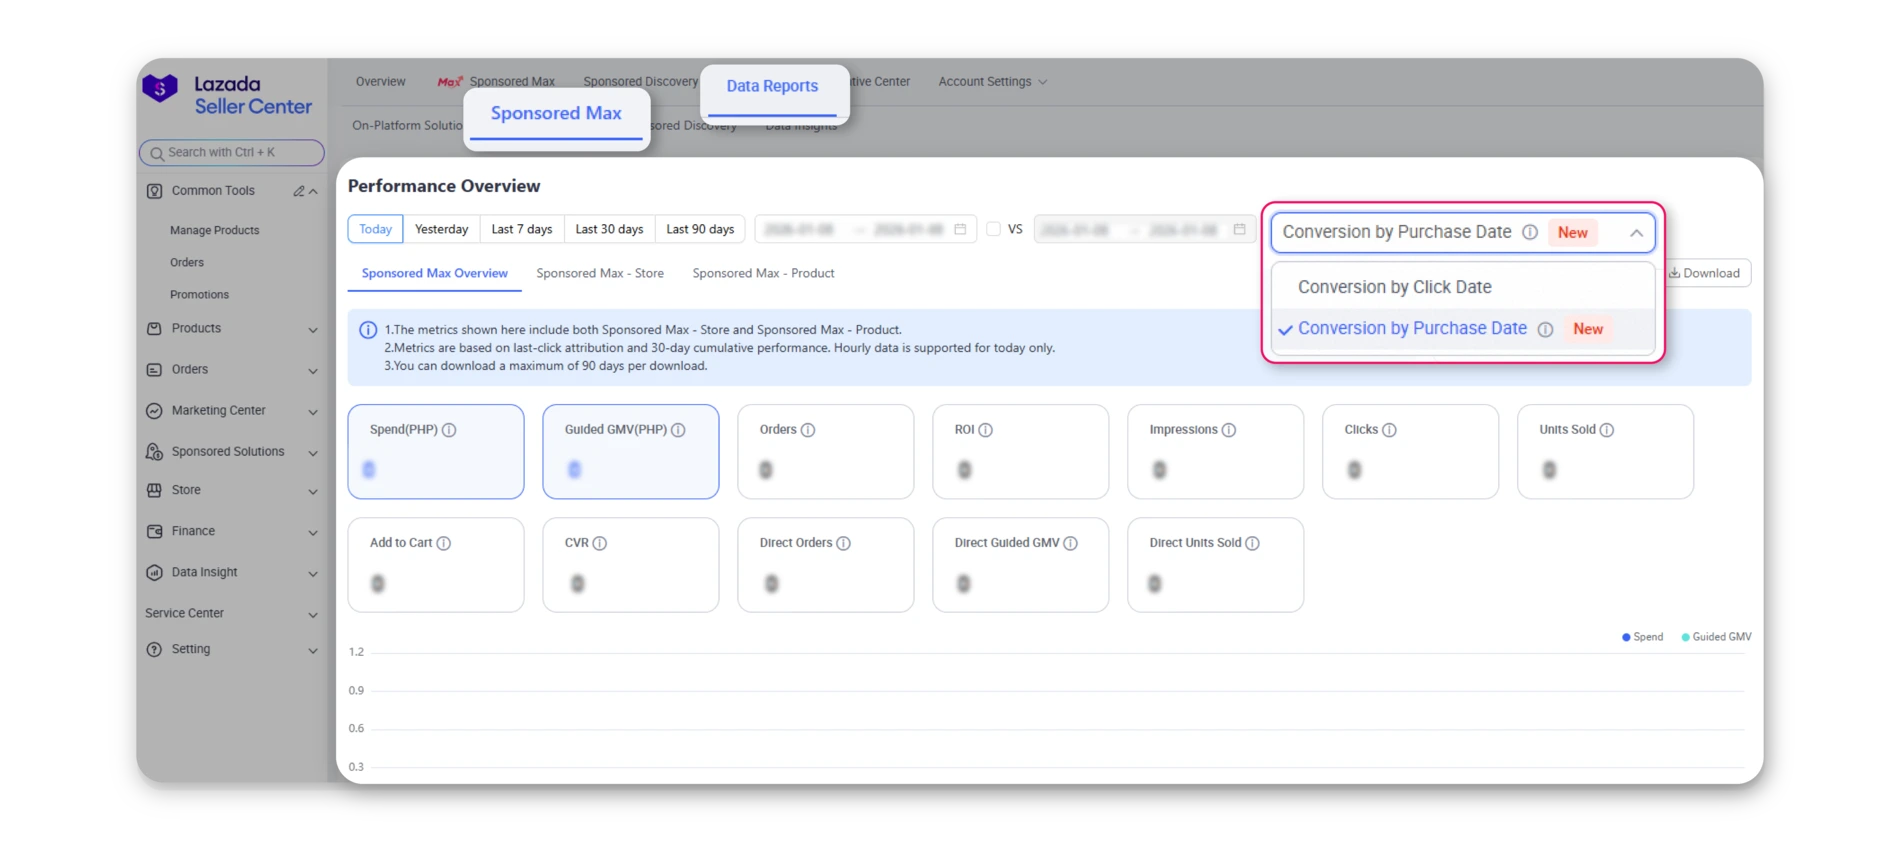Screen dimensions: 1900x852
Task: Collapse the Conversion by Purchase Date dropdown
Action: pyautogui.click(x=1636, y=233)
